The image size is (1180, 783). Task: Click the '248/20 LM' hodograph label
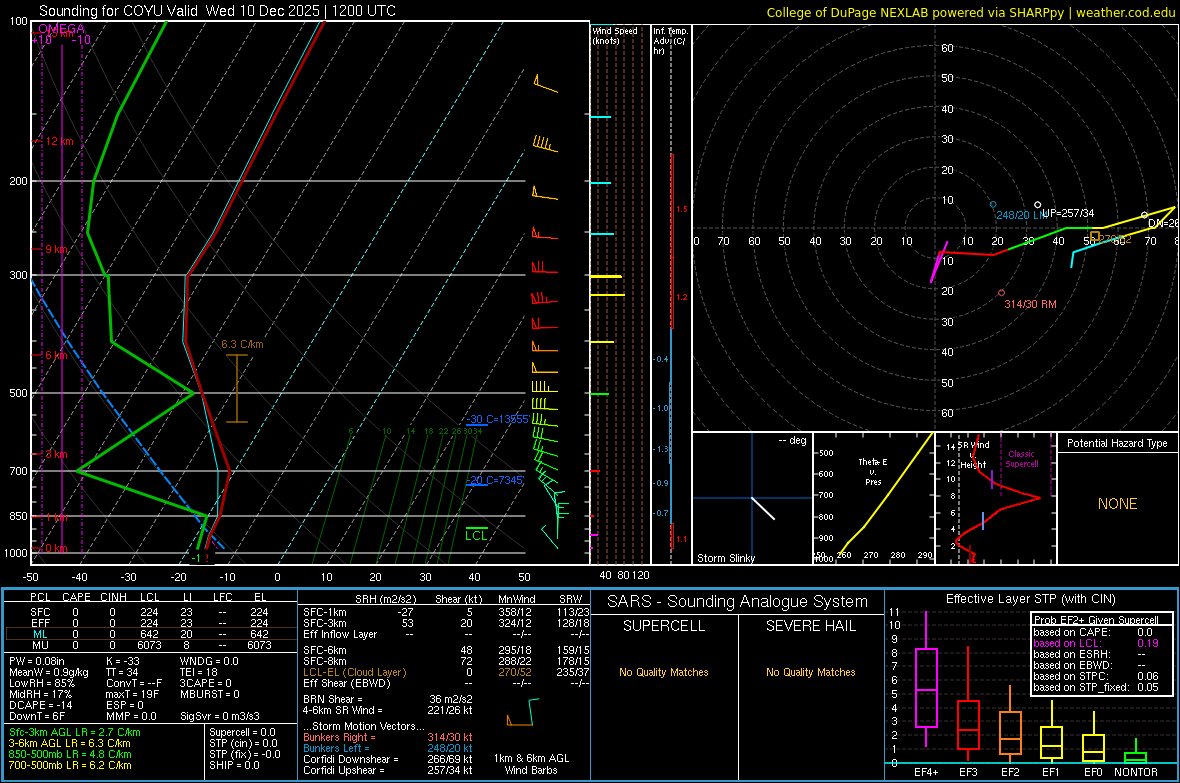point(1021,215)
